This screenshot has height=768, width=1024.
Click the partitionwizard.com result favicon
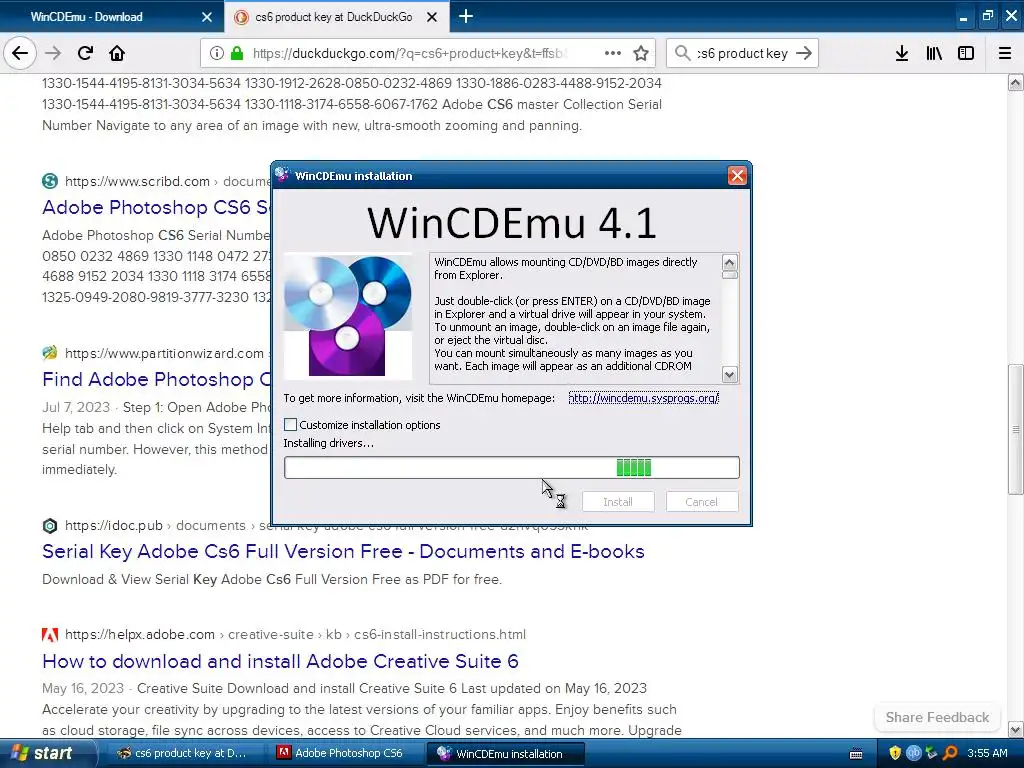pos(50,353)
